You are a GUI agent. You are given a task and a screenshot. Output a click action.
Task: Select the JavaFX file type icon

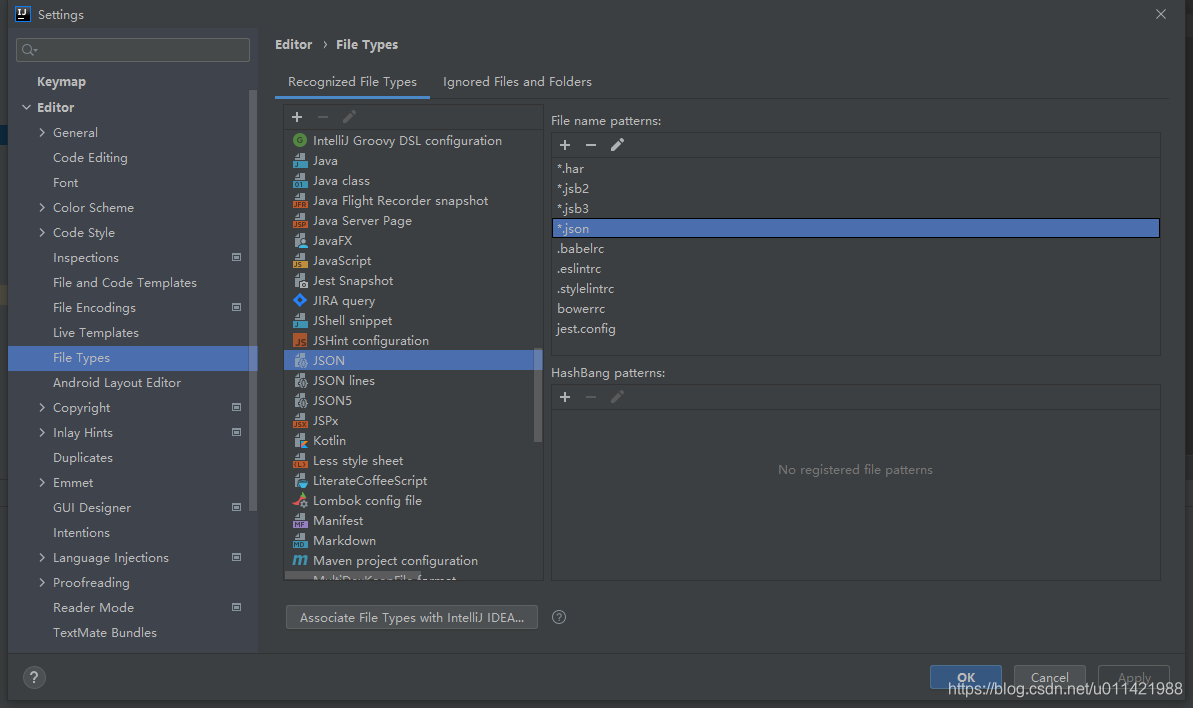point(300,240)
